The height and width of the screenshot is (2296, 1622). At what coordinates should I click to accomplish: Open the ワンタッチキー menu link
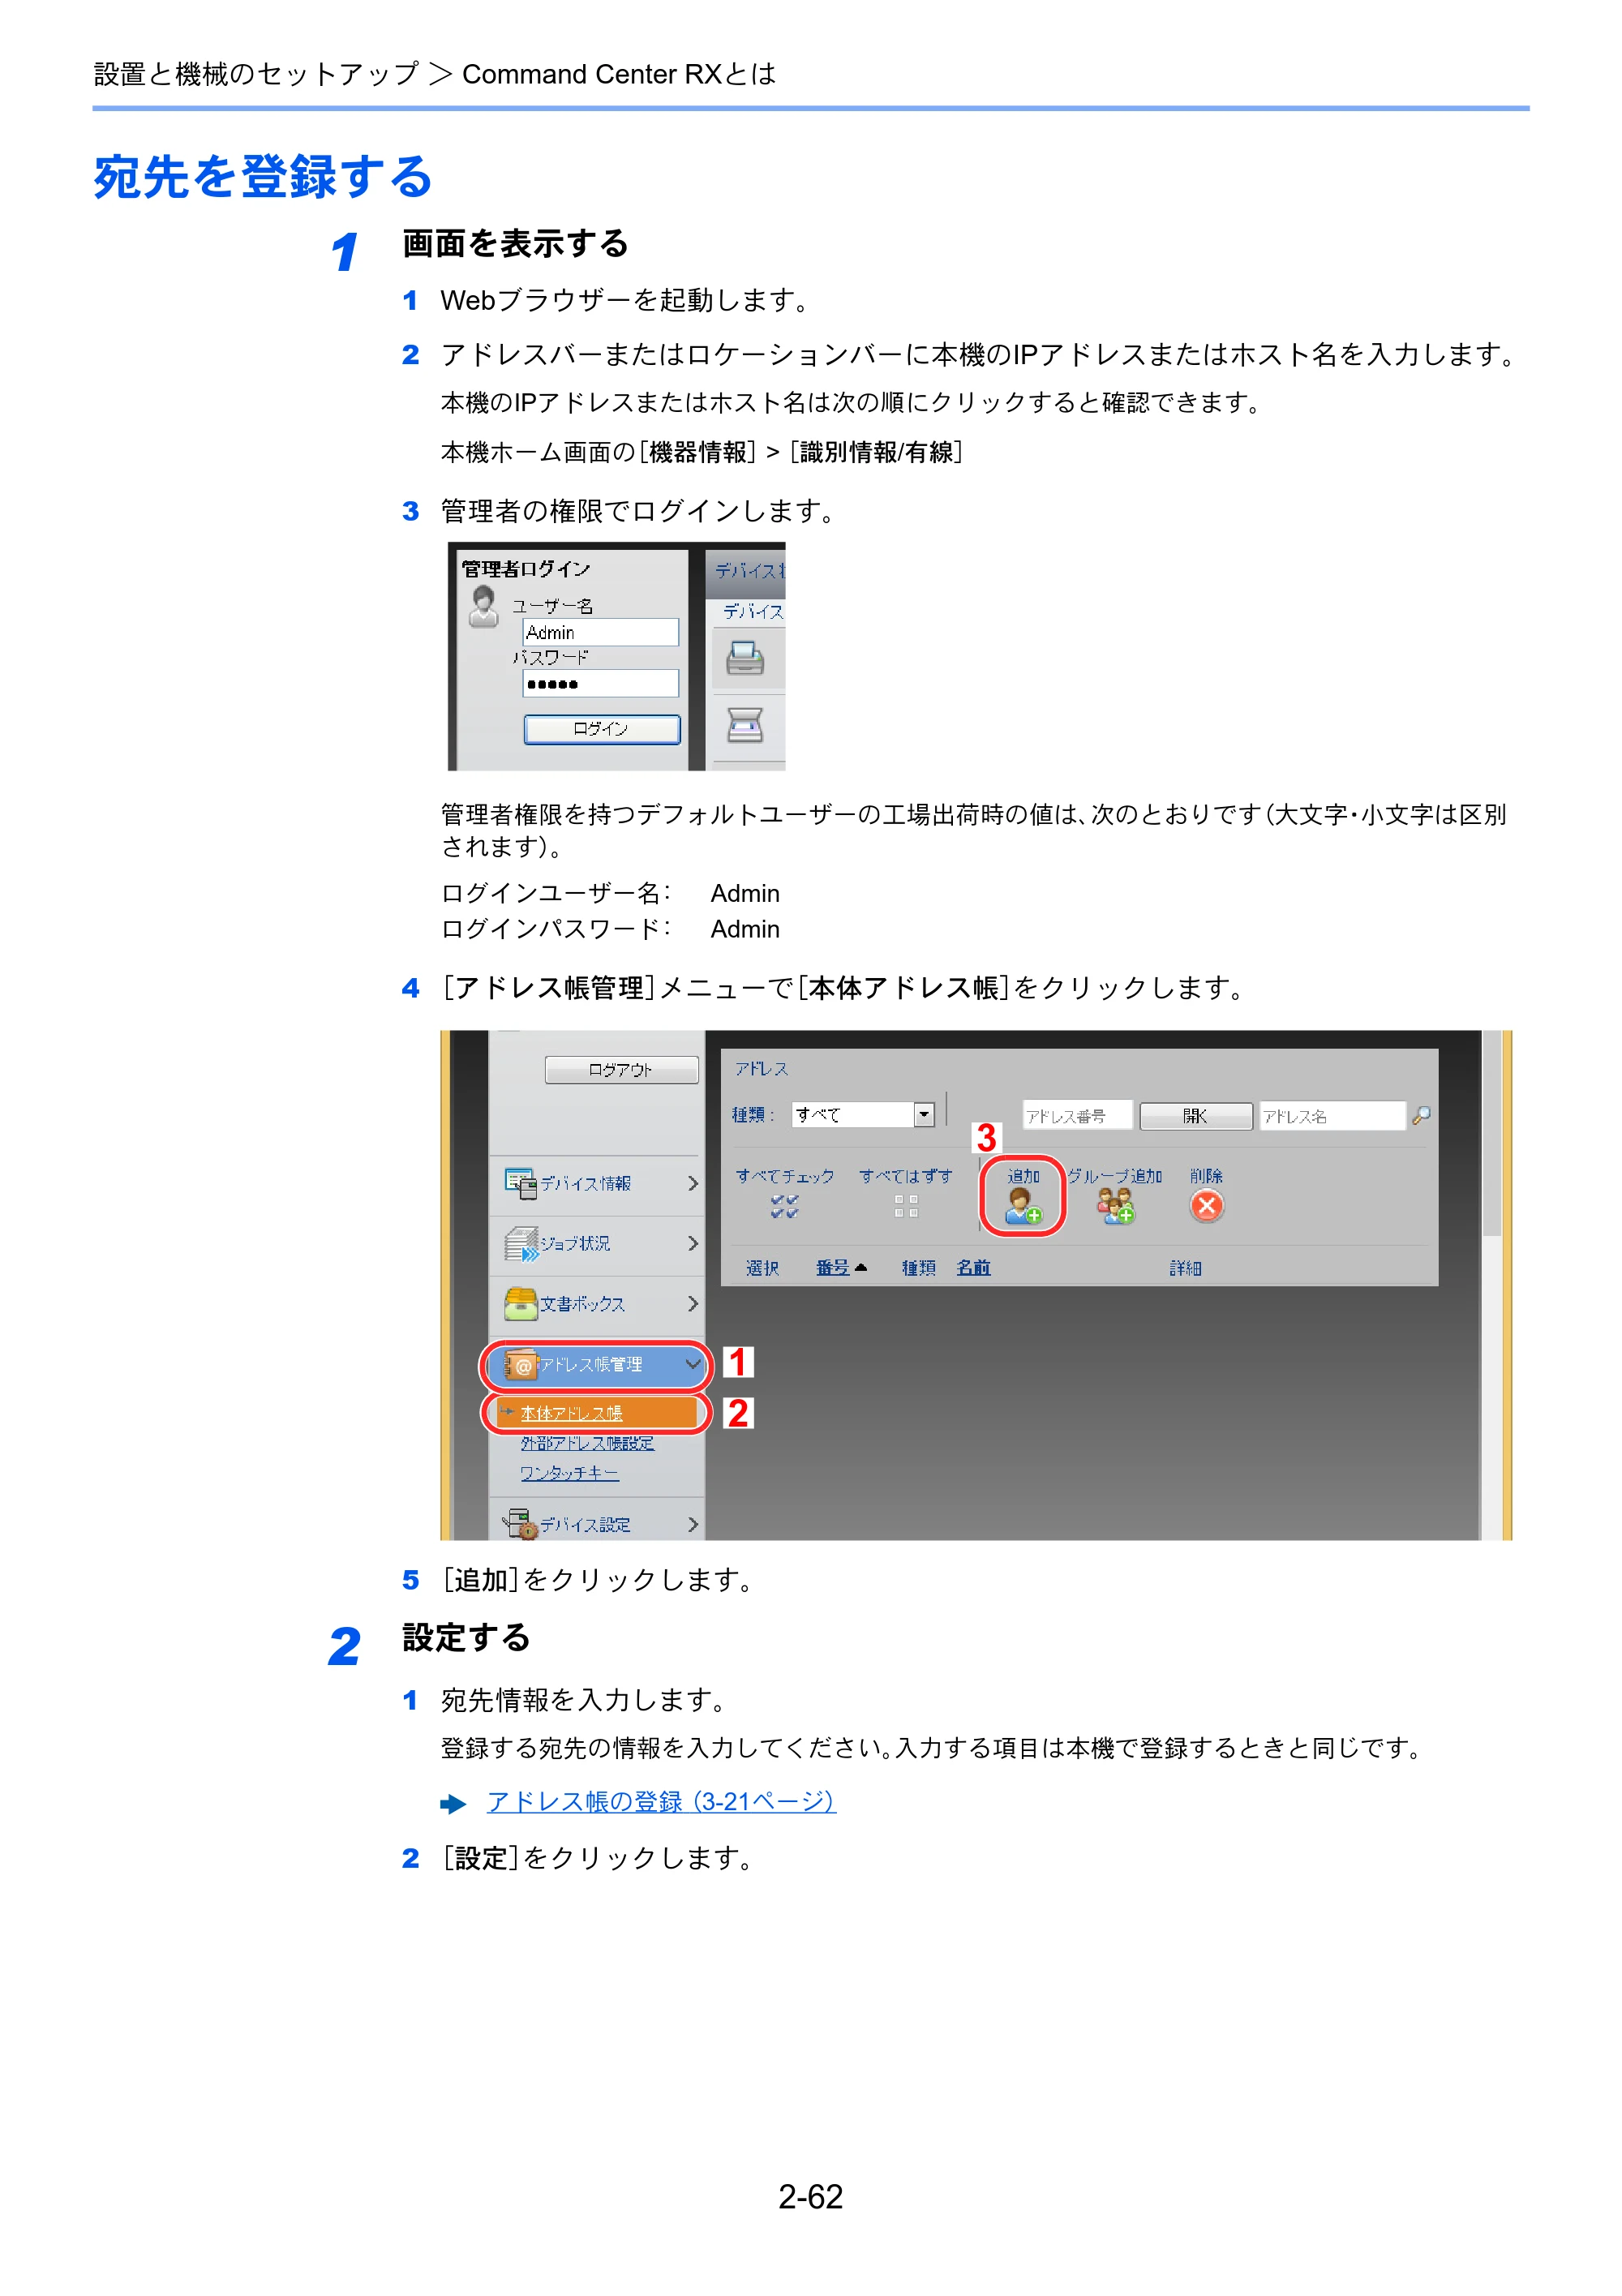(x=569, y=1473)
